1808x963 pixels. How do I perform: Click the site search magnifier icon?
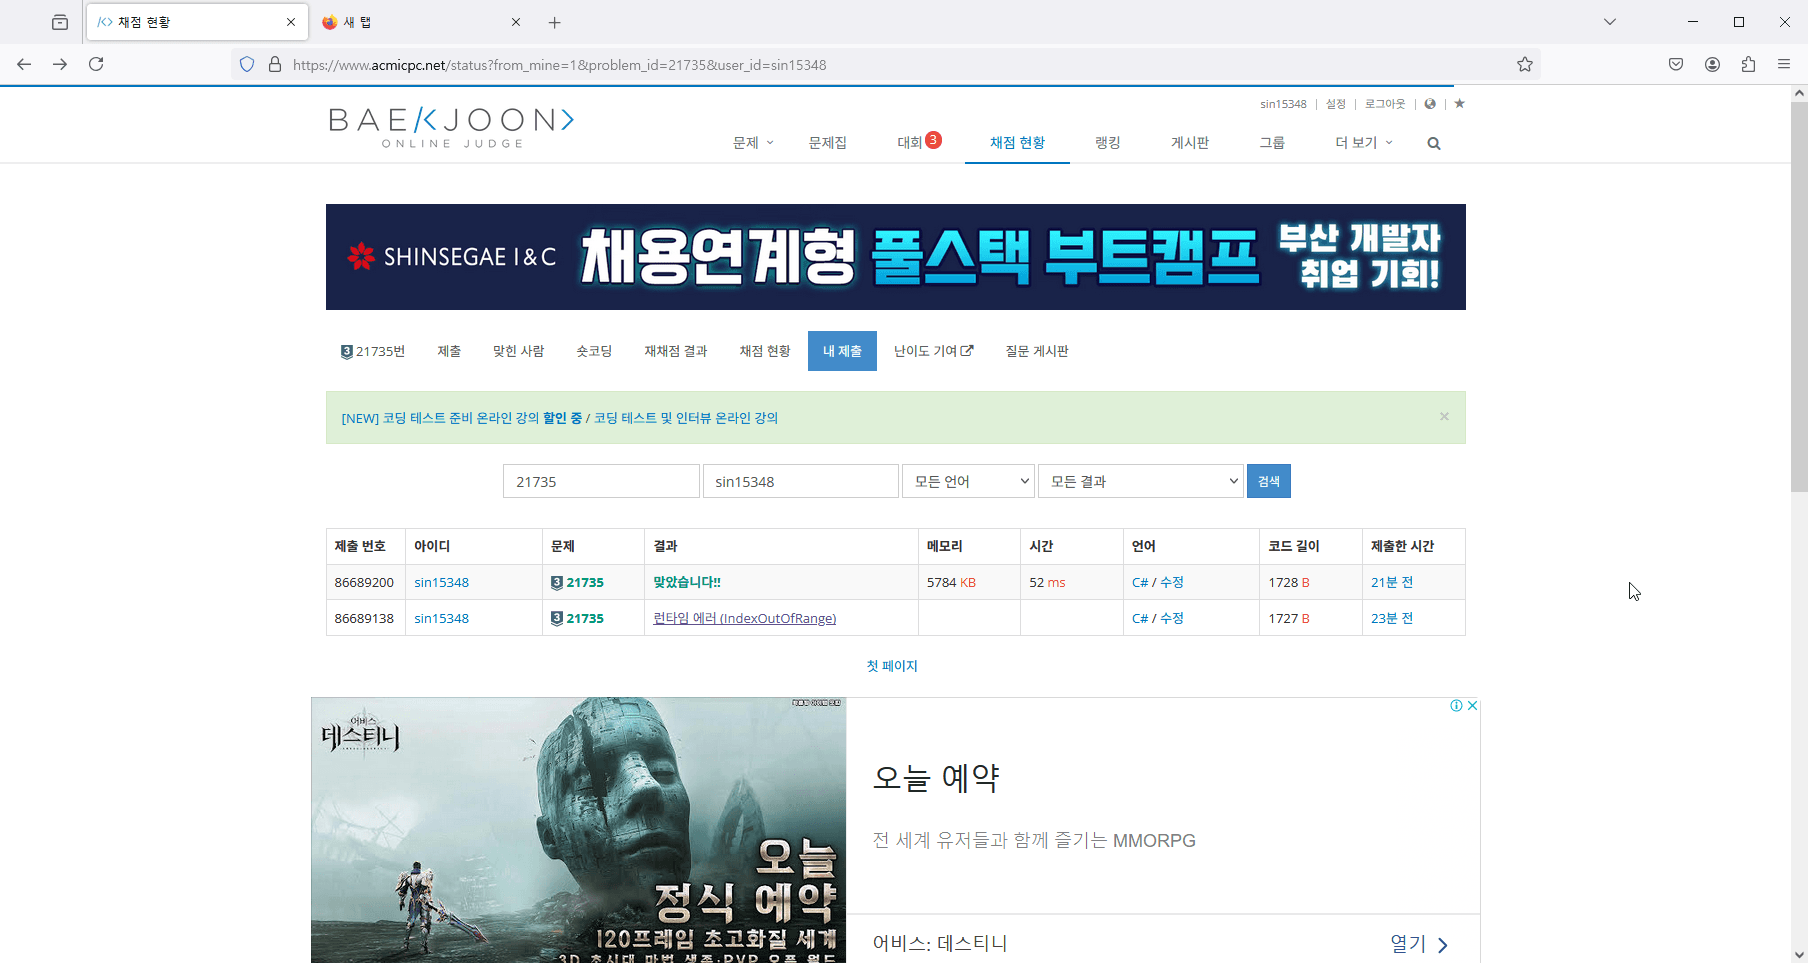(x=1434, y=143)
